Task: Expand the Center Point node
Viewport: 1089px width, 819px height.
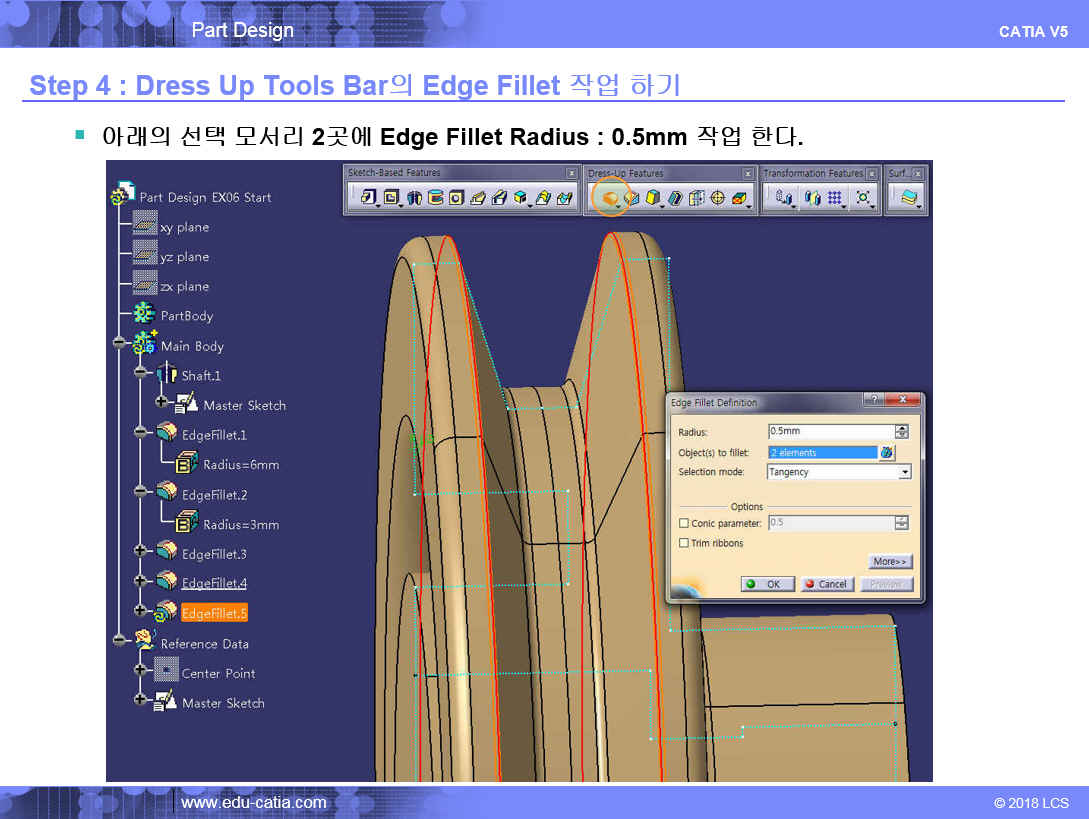Action: pos(140,670)
